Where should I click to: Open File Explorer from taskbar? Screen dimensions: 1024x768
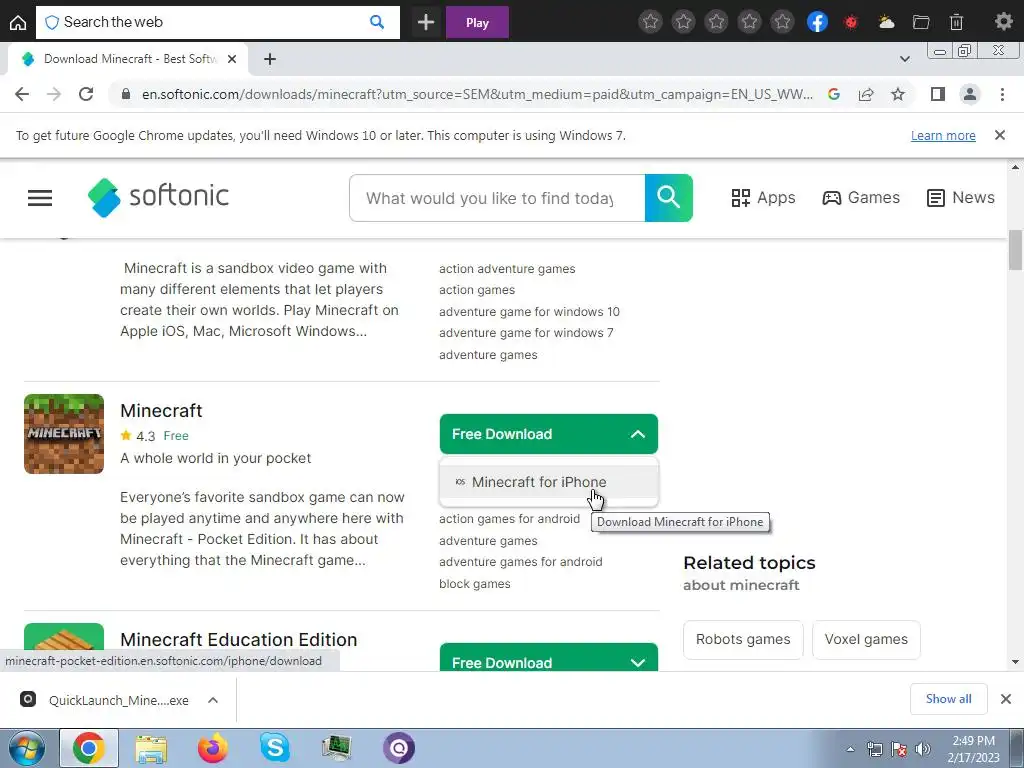pos(151,748)
